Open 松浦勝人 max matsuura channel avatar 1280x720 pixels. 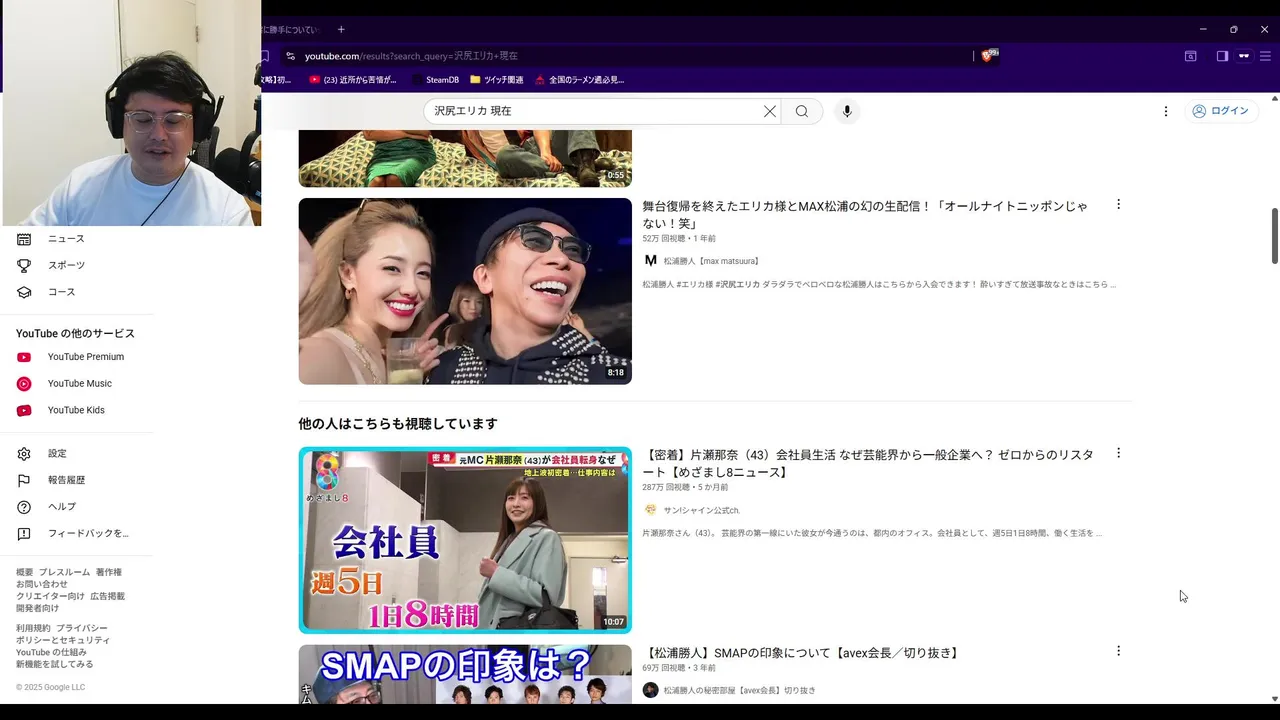click(651, 261)
